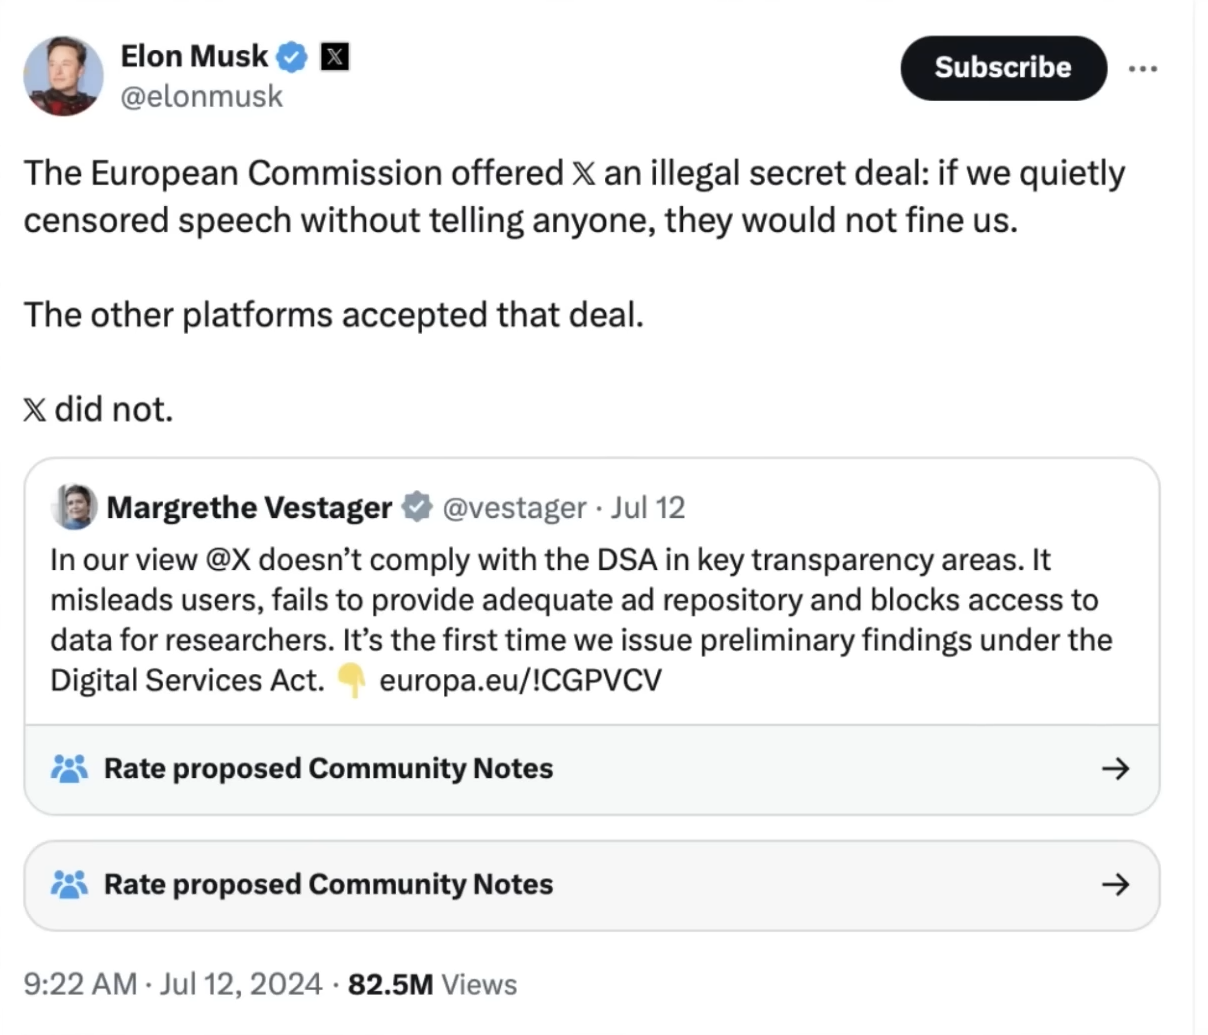Click the arrow in the quoted post's Community Notes row

tap(1115, 768)
